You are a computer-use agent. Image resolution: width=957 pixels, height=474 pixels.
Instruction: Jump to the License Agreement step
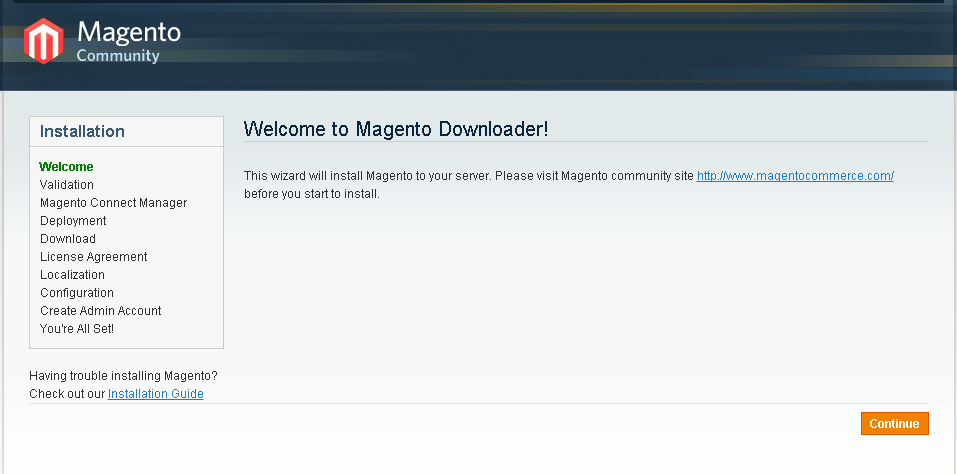[93, 257]
